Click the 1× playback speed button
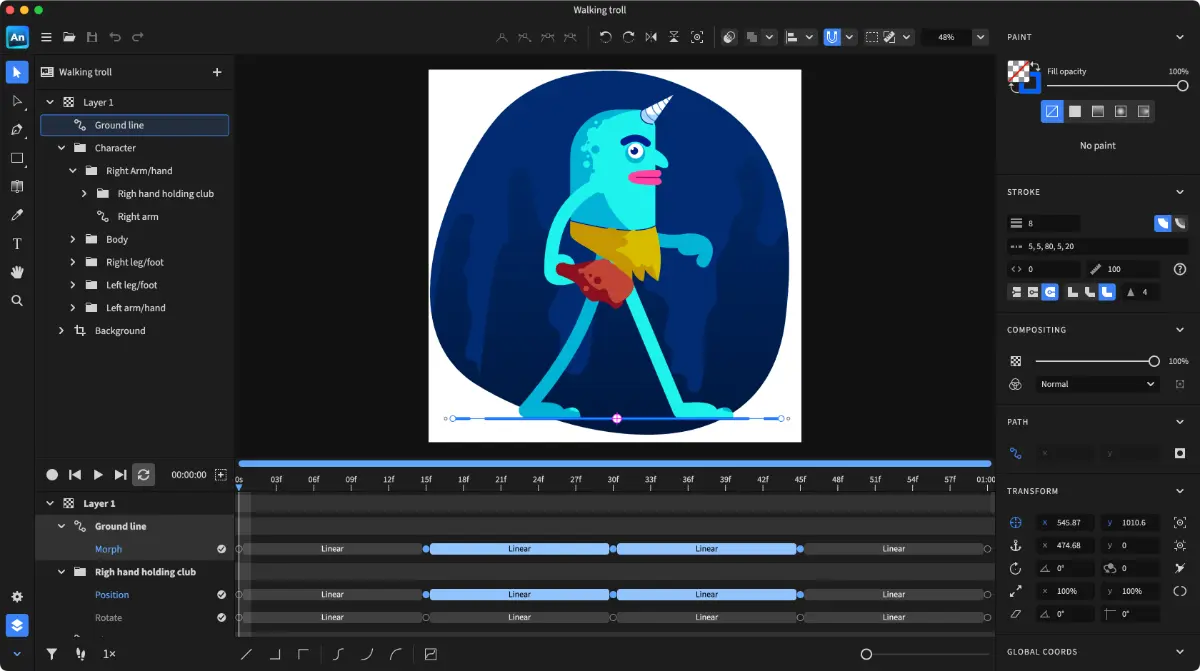Screen dimensions: 1200x671 pyautogui.click(x=109, y=654)
